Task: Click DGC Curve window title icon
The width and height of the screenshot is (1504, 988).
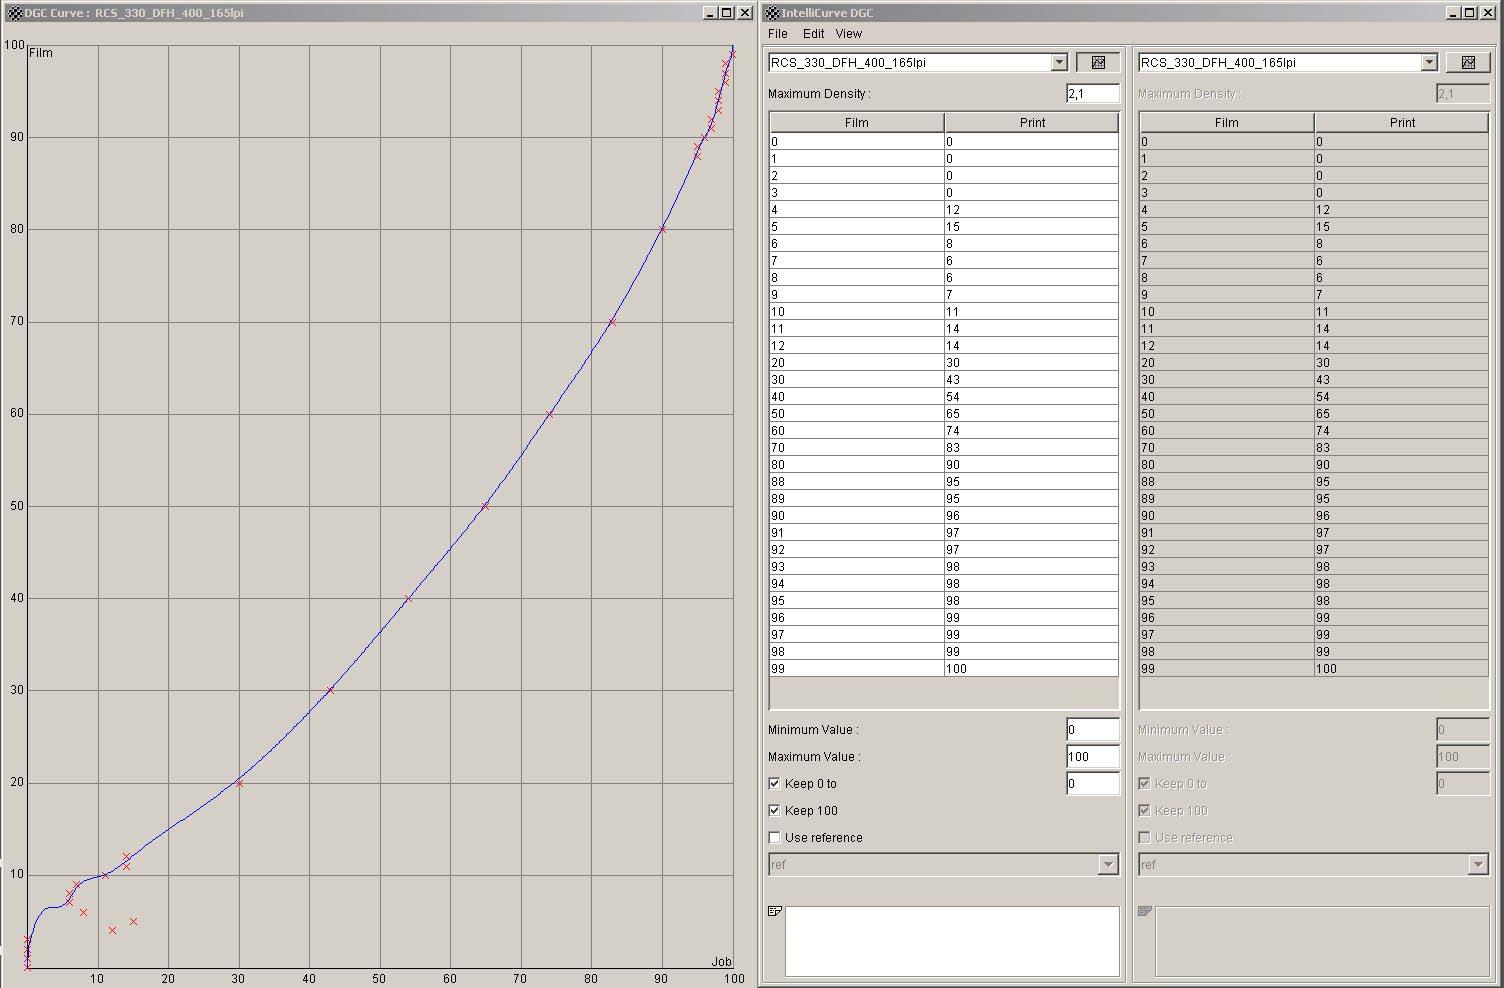Action: 15,13
